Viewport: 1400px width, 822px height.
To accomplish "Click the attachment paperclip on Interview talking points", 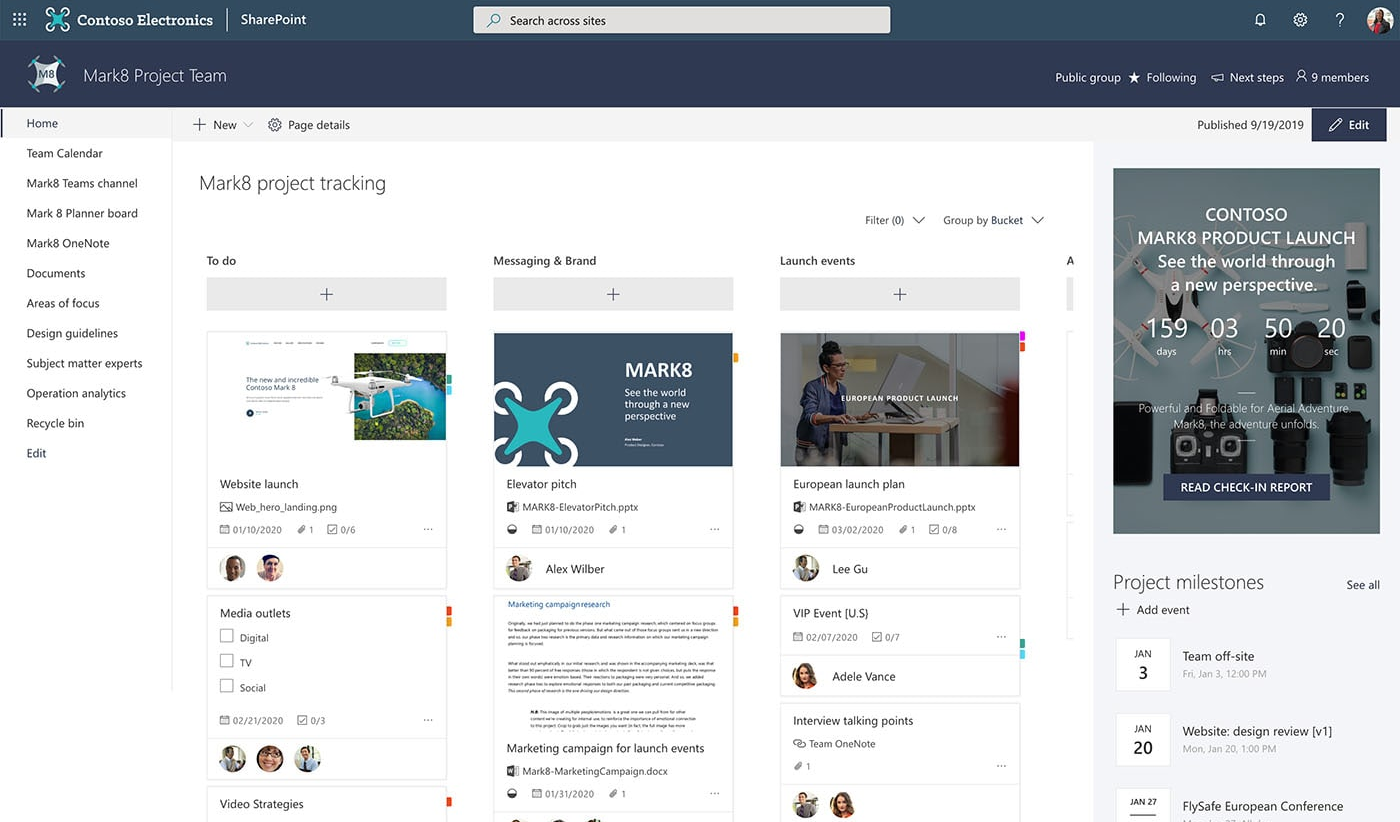I will [x=798, y=766].
